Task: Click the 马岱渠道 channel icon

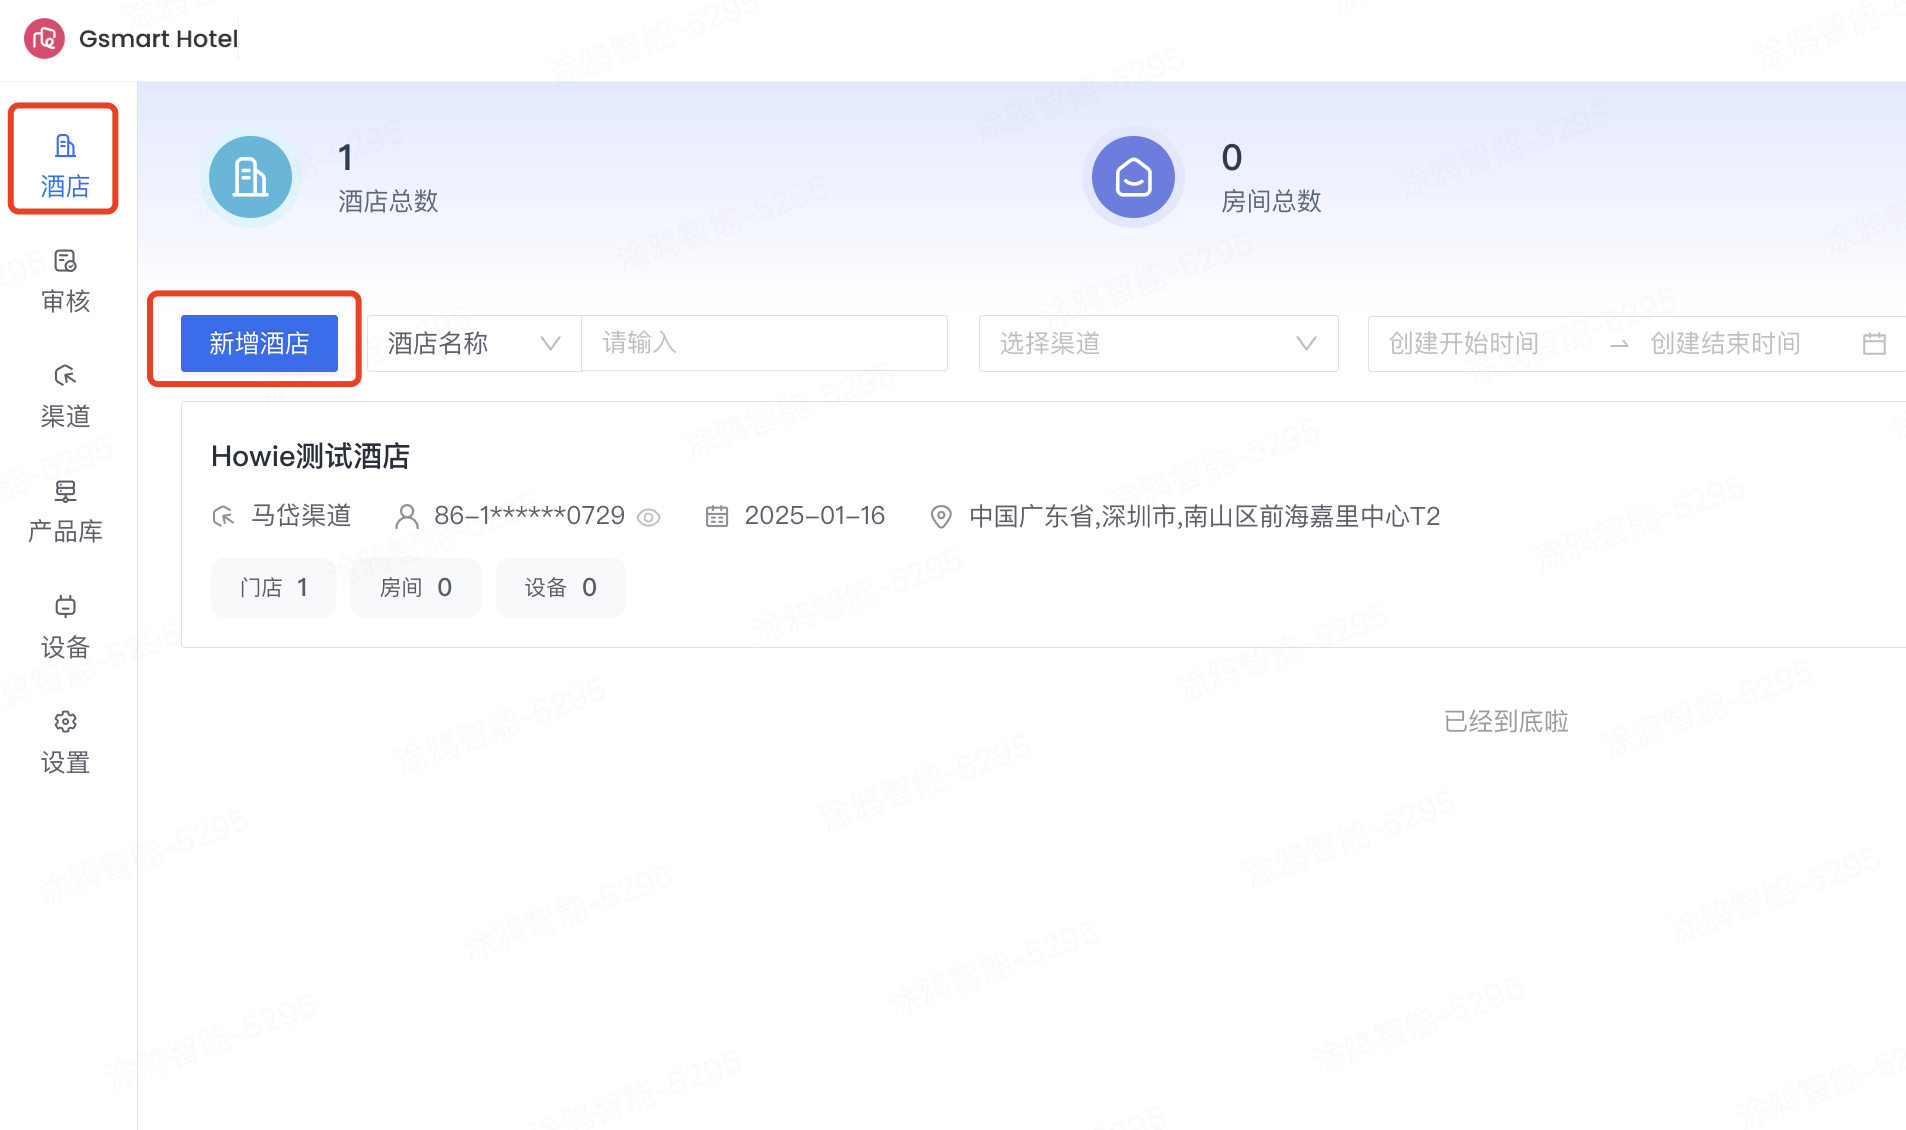Action: [x=223, y=516]
